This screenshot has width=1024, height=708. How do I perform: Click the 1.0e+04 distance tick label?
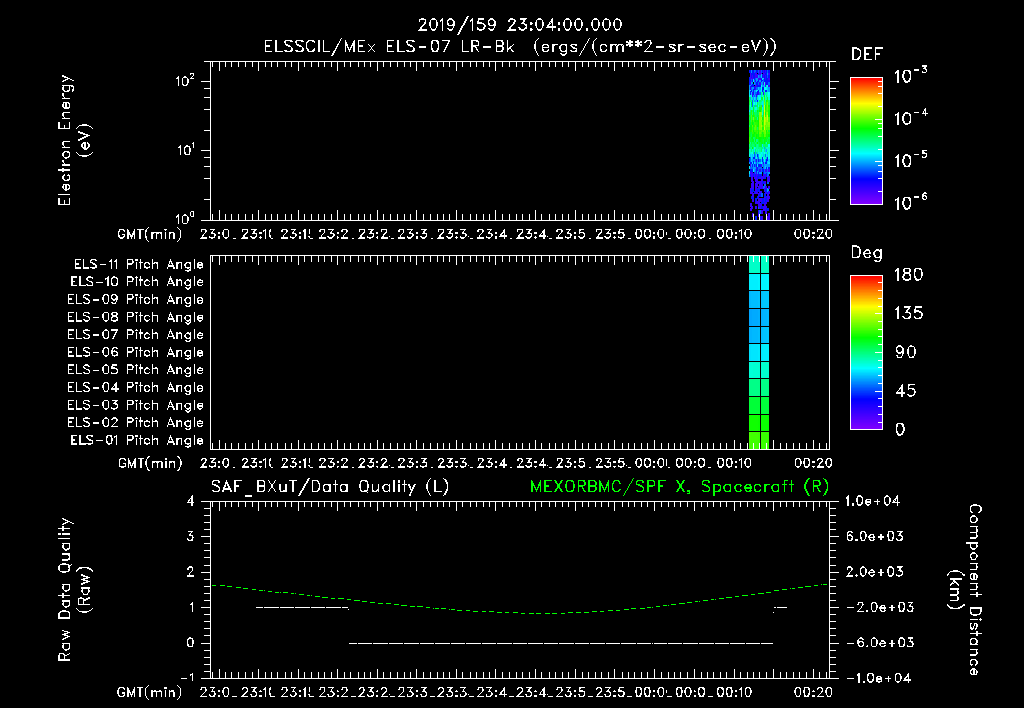tap(872, 501)
